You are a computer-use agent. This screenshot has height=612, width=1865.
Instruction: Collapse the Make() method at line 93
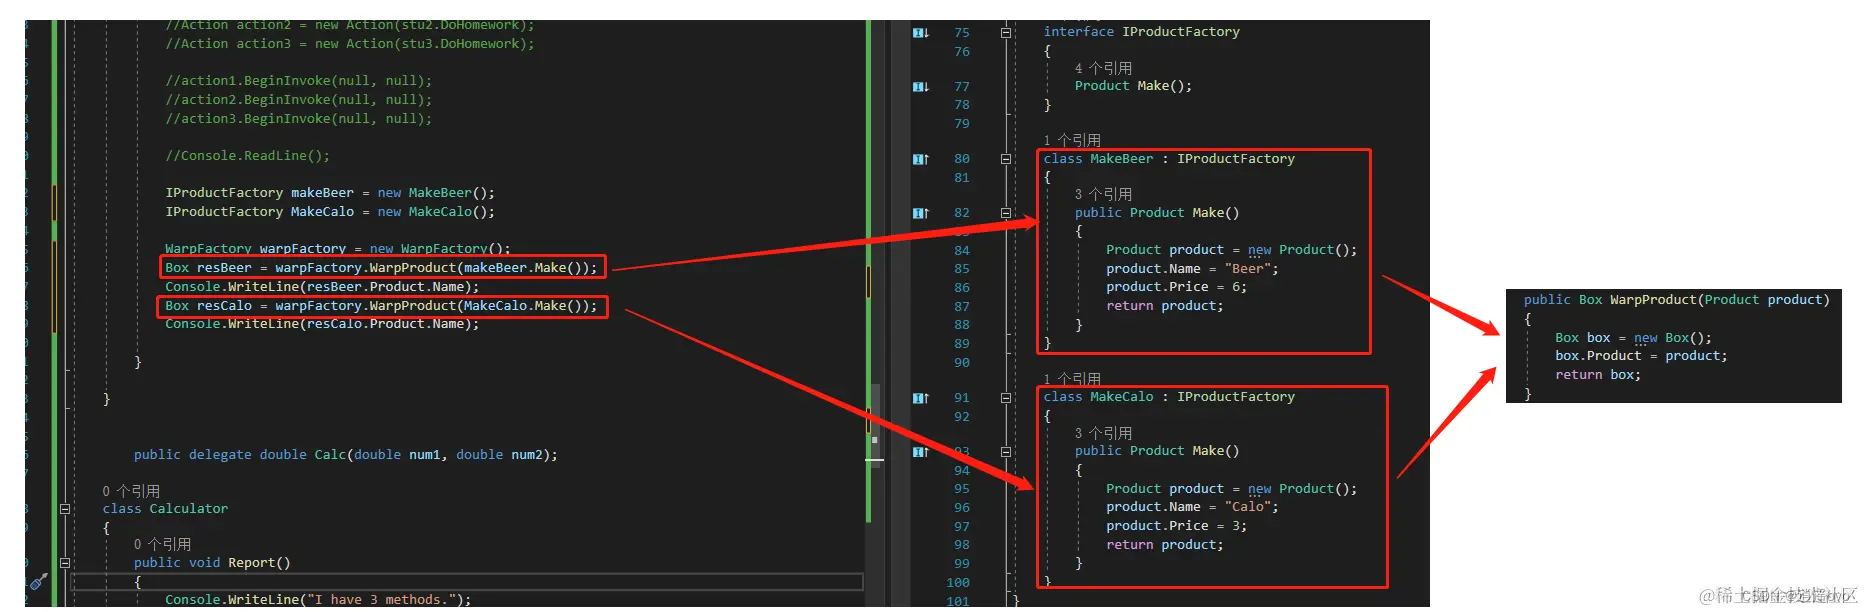tap(1006, 452)
